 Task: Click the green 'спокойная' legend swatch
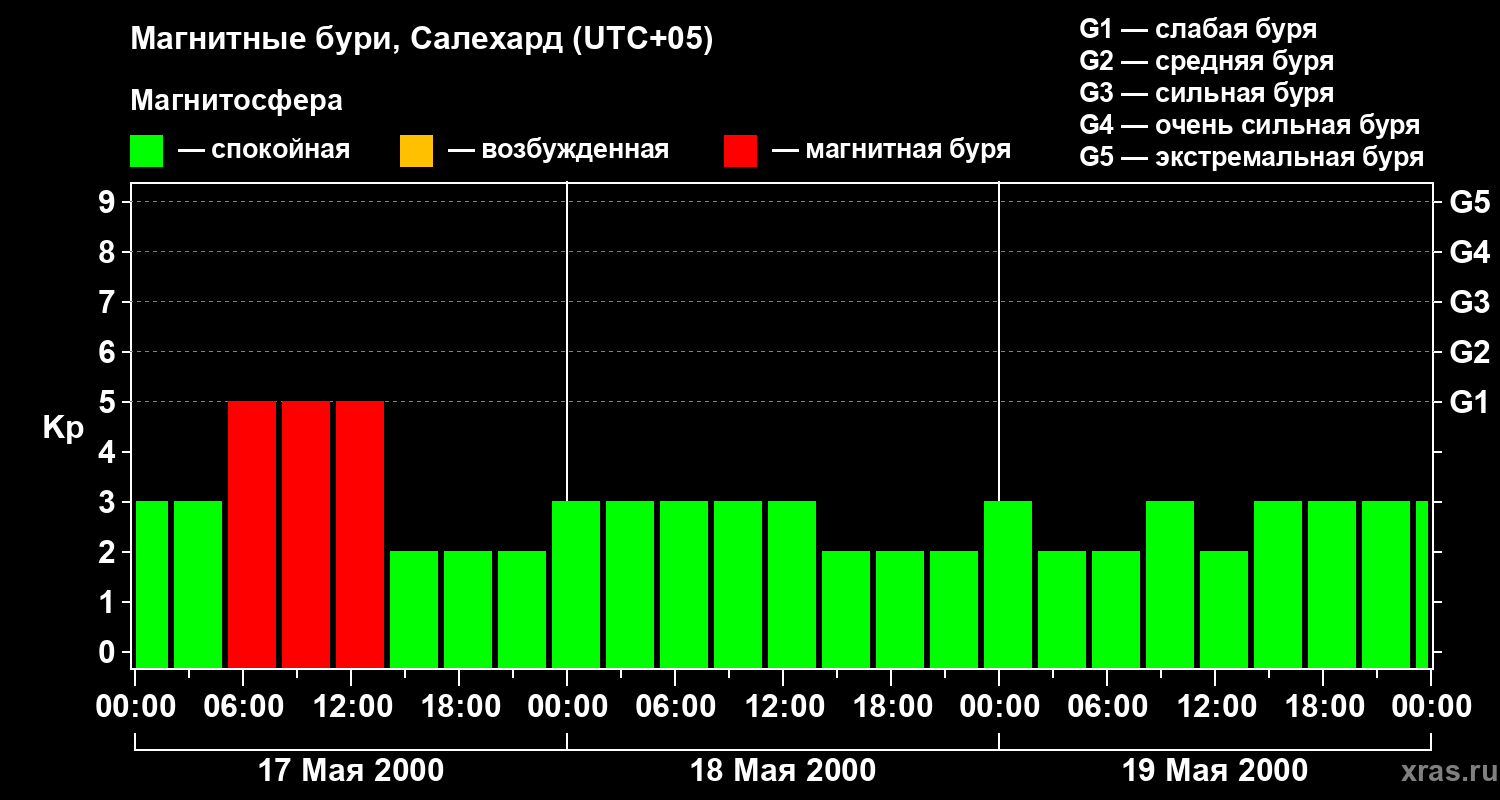click(x=147, y=151)
